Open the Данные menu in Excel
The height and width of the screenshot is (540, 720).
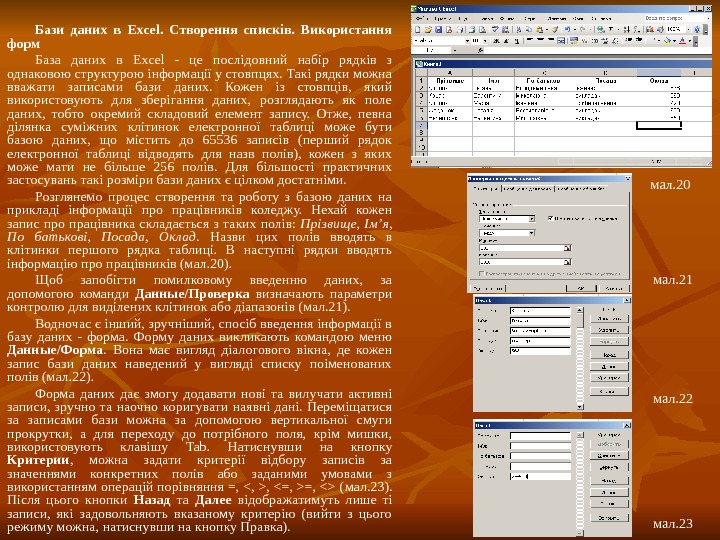click(x=557, y=18)
